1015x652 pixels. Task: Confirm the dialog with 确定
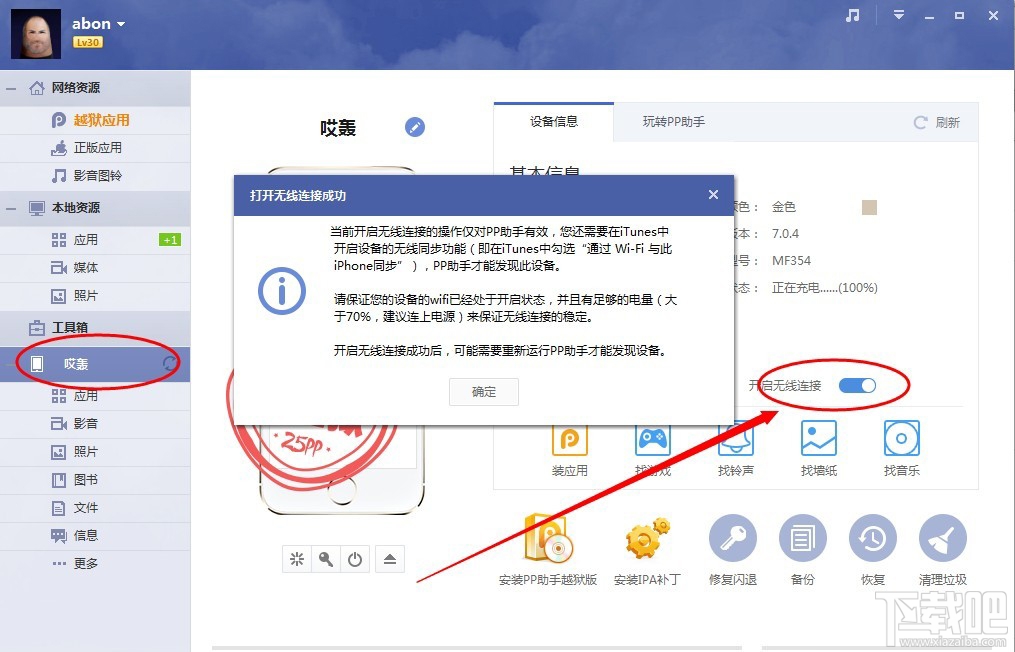pyautogui.click(x=483, y=391)
